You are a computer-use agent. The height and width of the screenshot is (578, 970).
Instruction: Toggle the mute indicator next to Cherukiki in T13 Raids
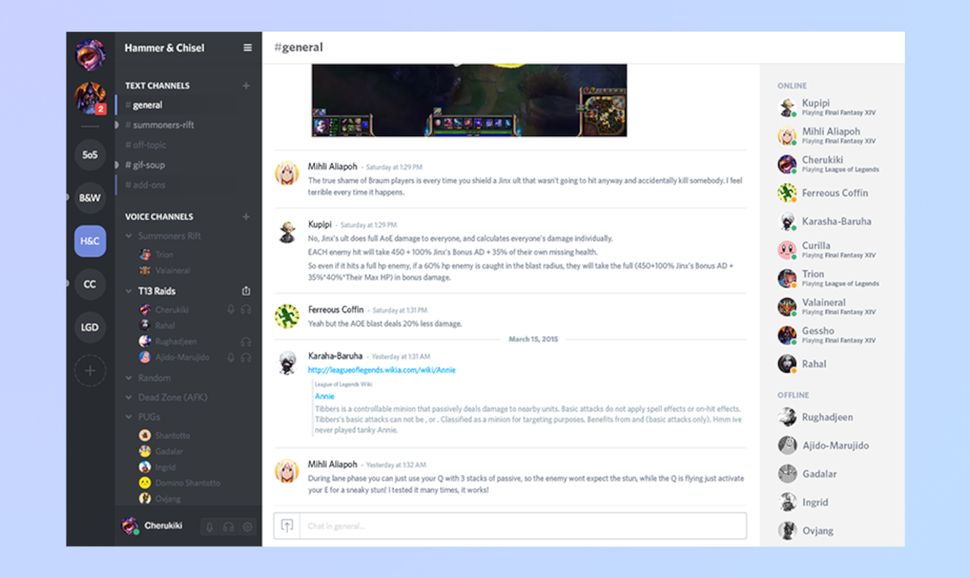(232, 311)
